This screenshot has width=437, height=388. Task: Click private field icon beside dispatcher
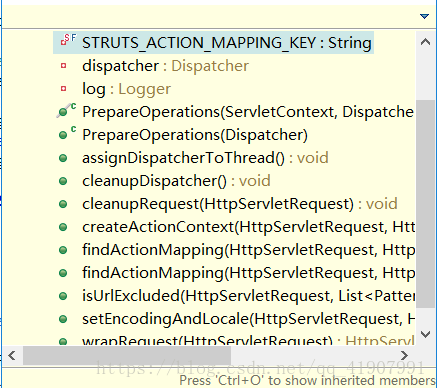pos(63,66)
